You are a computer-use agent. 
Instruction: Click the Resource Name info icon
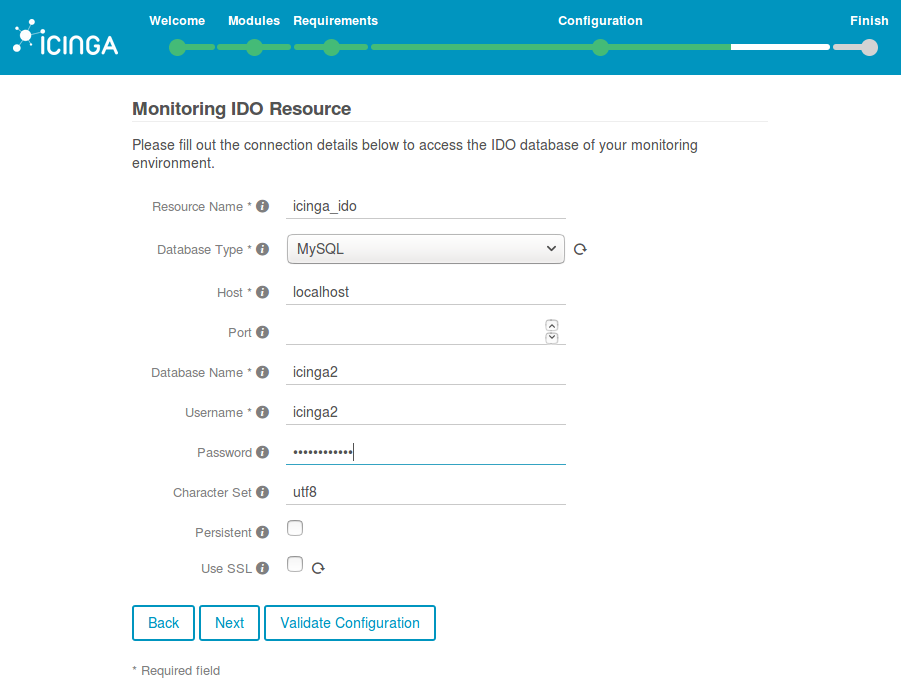(x=263, y=206)
